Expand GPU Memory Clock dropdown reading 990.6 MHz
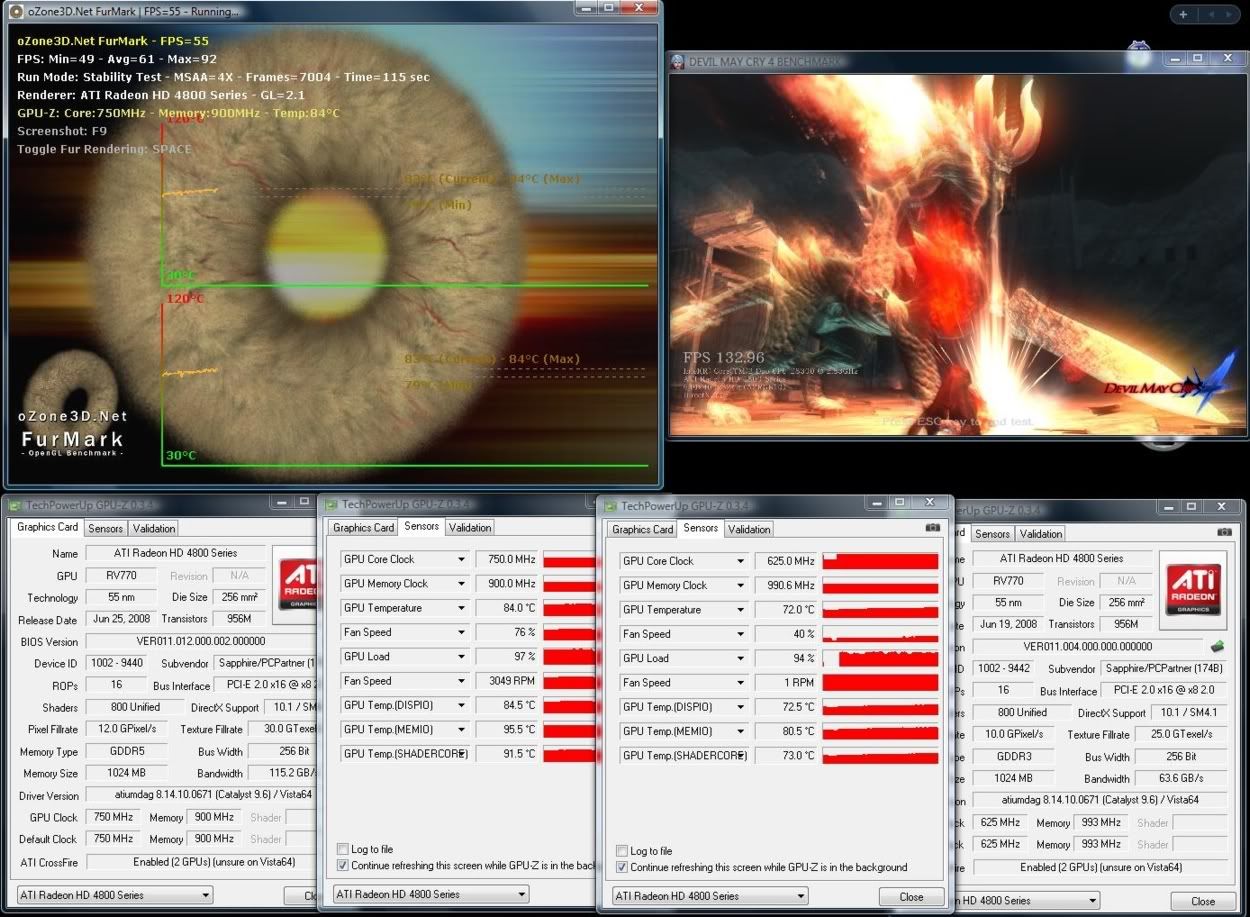The height and width of the screenshot is (917, 1250). pyautogui.click(x=741, y=585)
